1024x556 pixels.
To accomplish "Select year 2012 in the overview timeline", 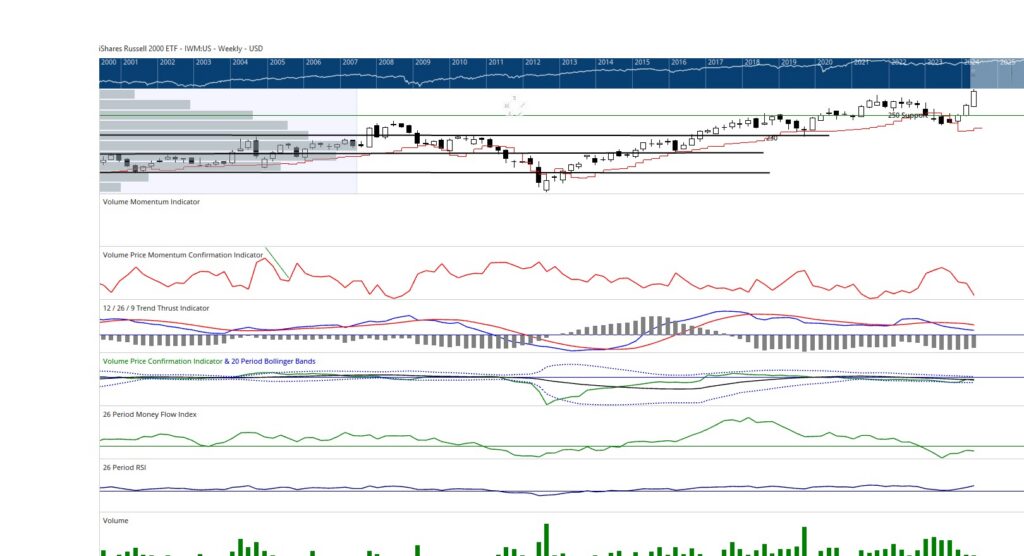I will pyautogui.click(x=532, y=62).
